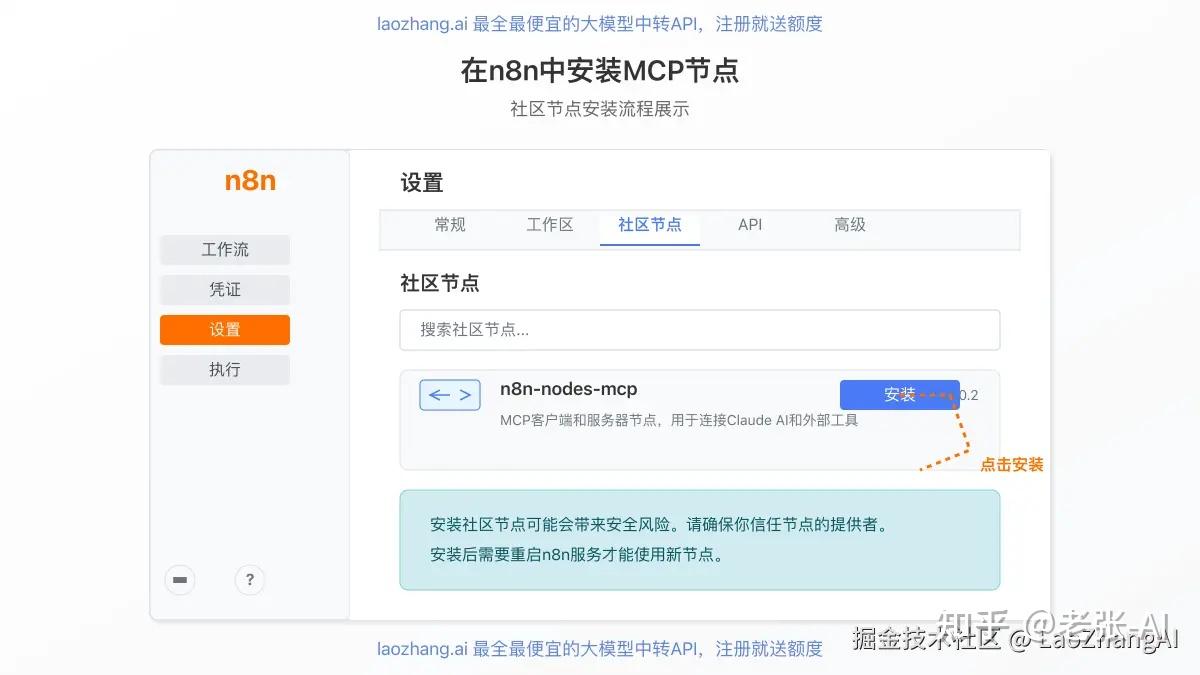Select 设置 in the sidebar

[224, 329]
